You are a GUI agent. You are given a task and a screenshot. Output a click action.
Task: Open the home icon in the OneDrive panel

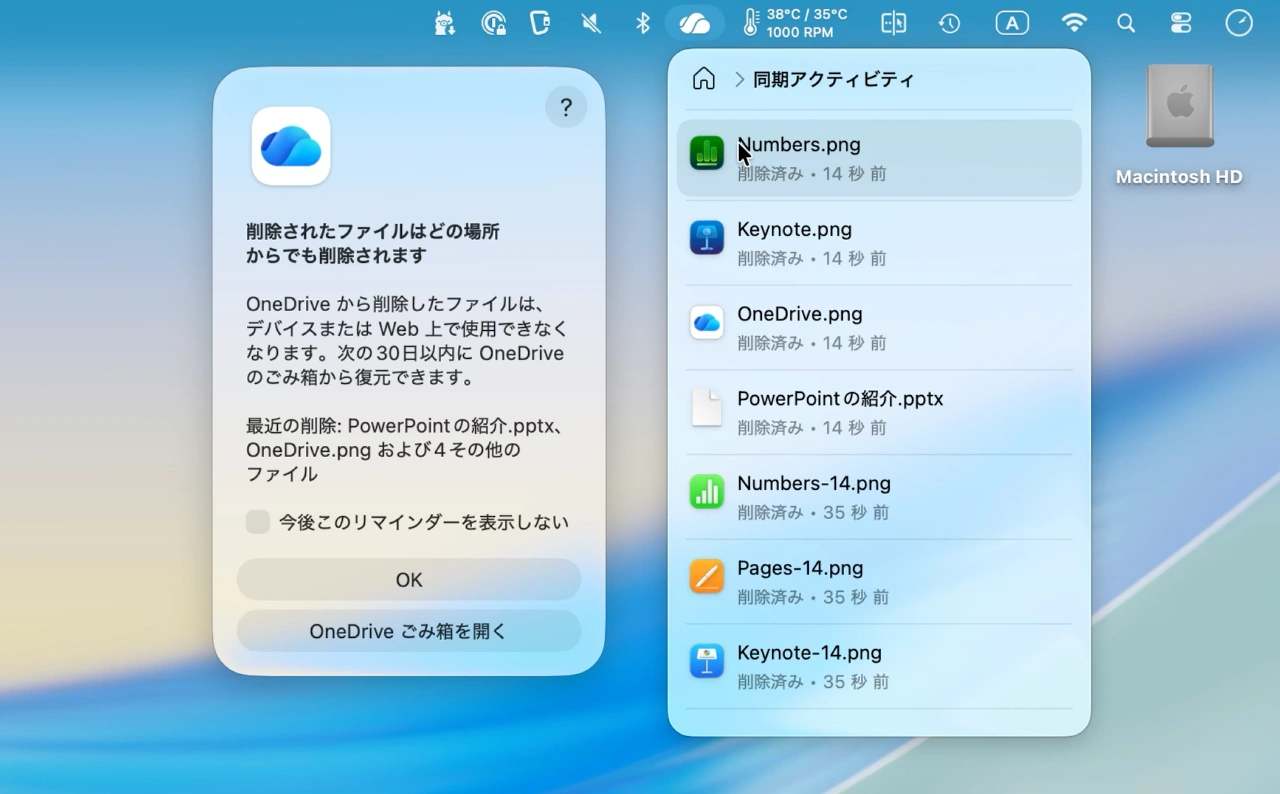point(704,79)
